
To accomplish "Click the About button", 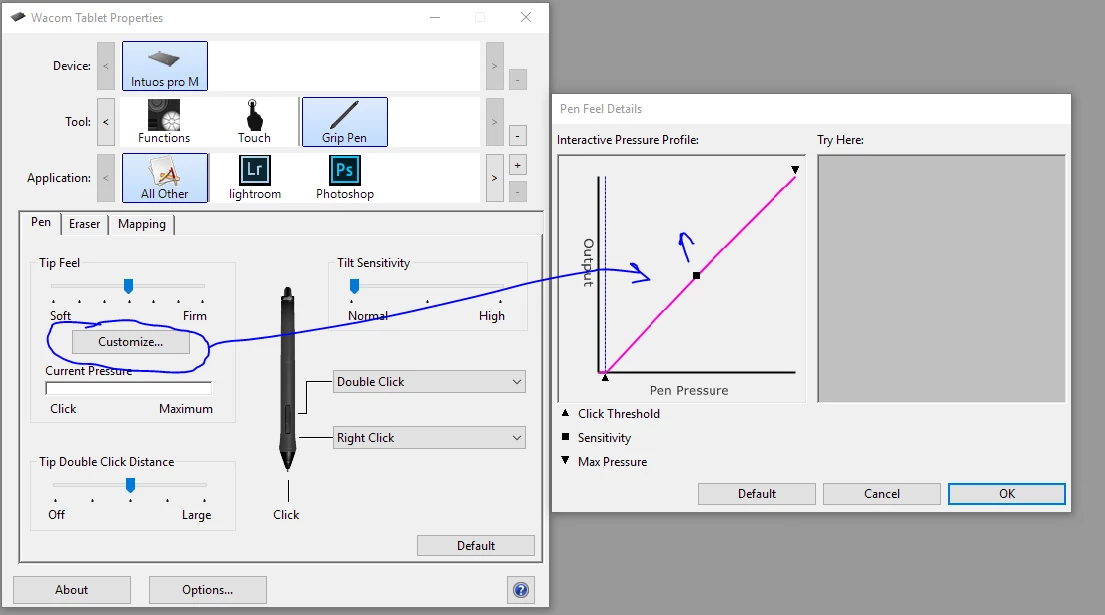I will click(x=72, y=590).
